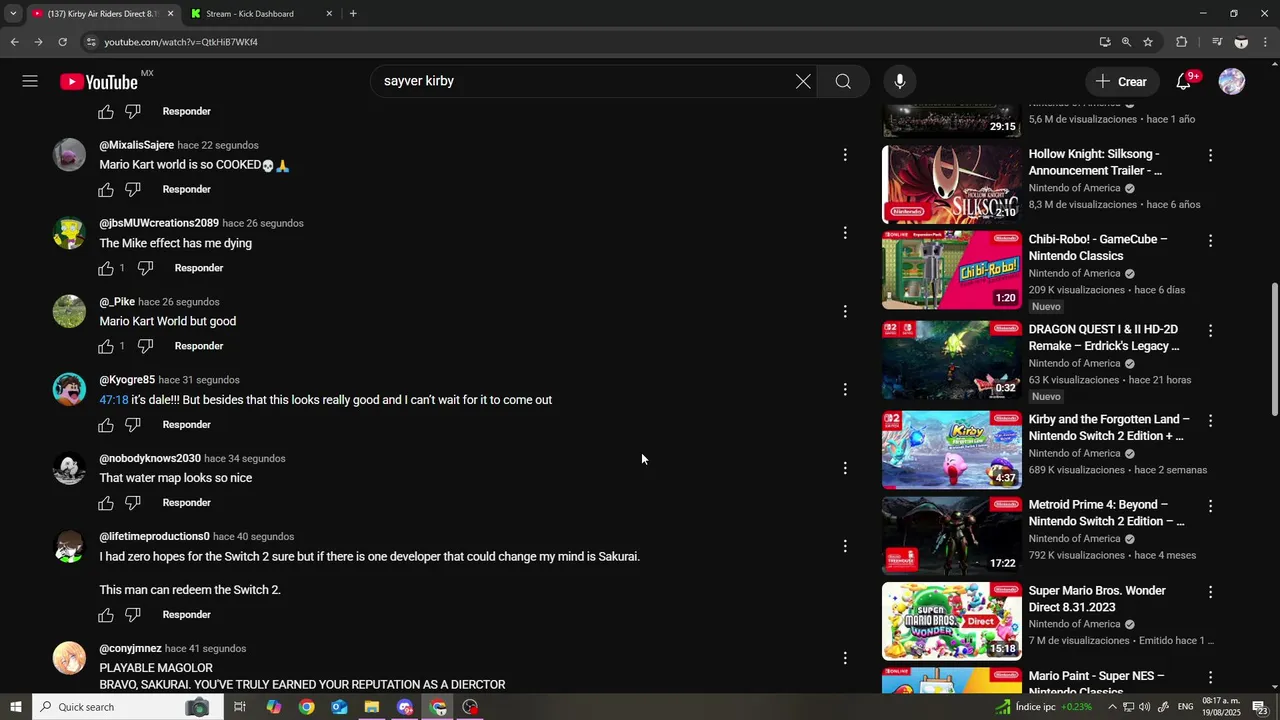The height and width of the screenshot is (720, 1280).
Task: Open the options menu for the @_Pike comment
Action: (x=845, y=311)
